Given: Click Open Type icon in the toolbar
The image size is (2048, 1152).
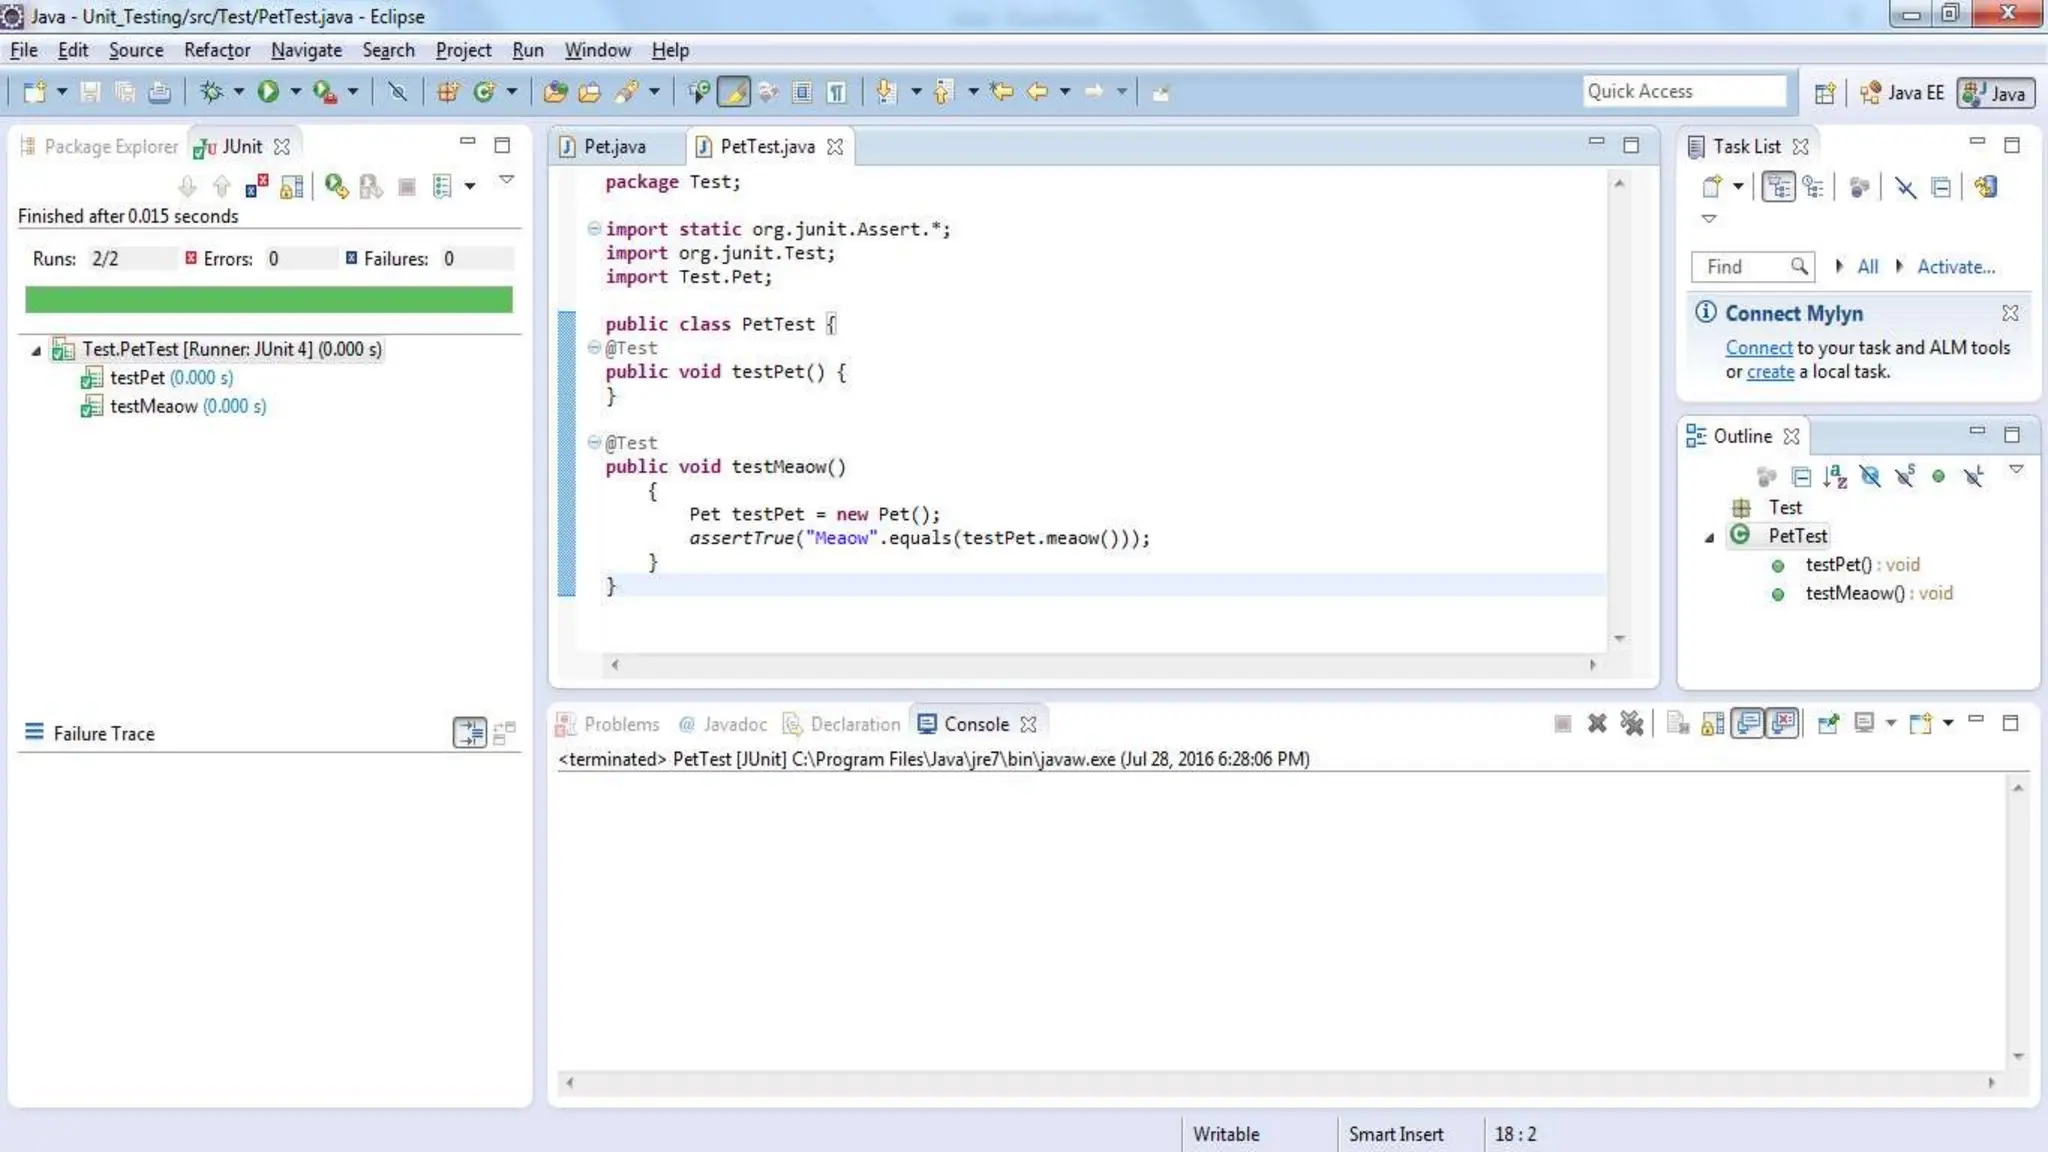Looking at the screenshot, I should [555, 92].
